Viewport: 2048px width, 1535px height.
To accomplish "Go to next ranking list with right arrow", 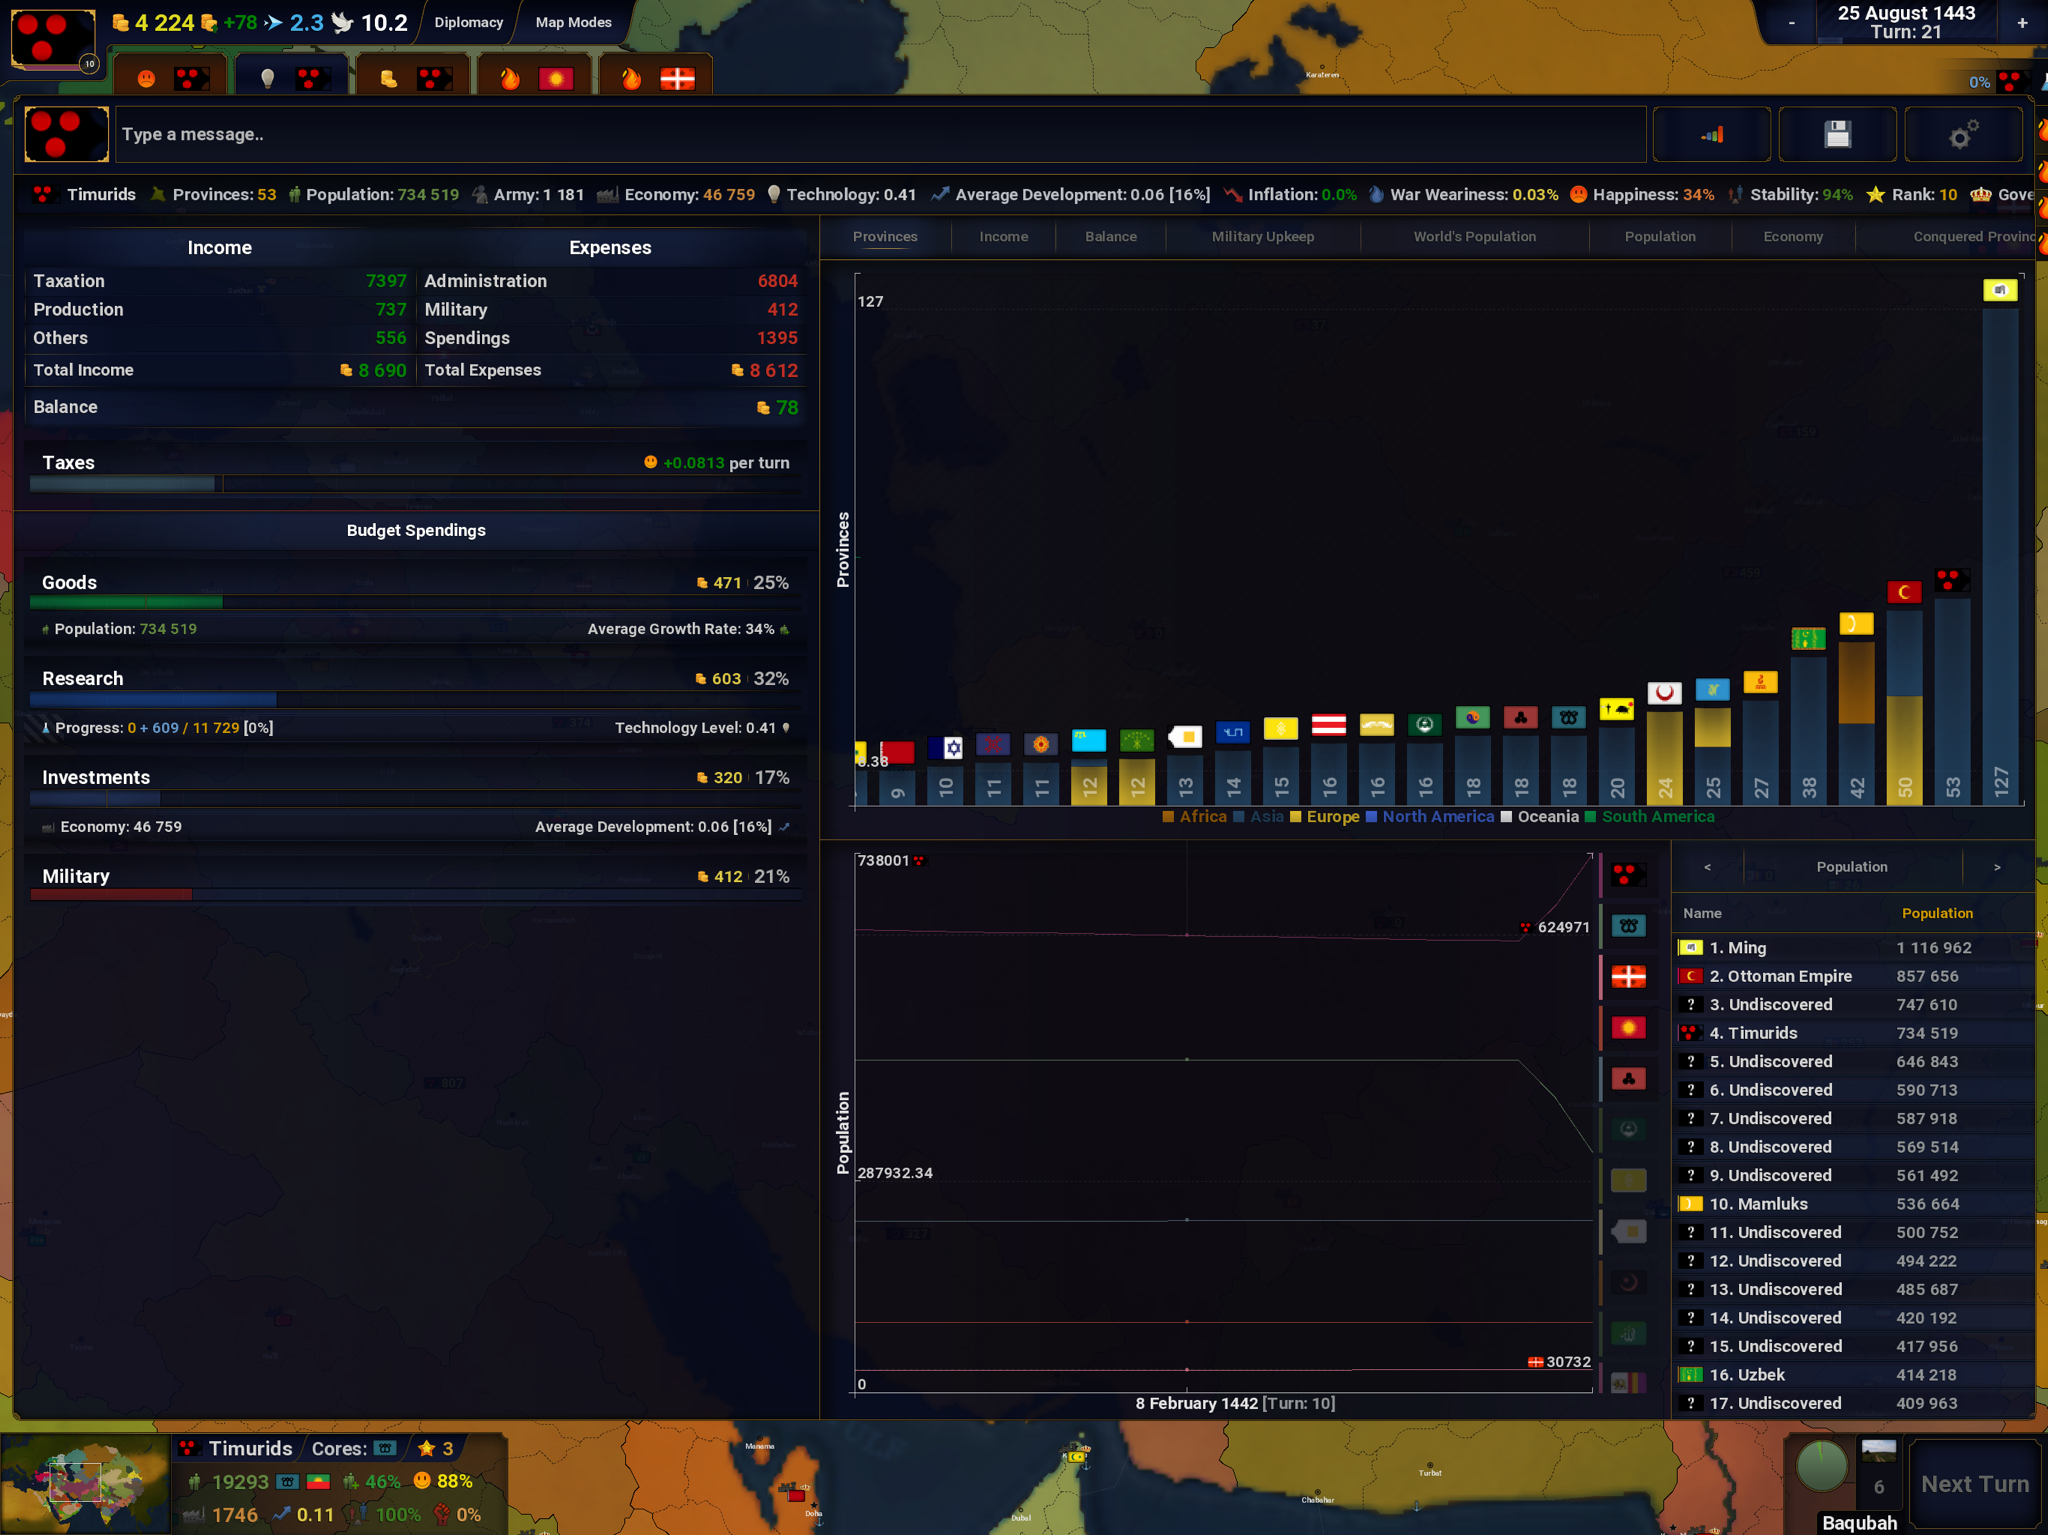I will tap(1997, 867).
